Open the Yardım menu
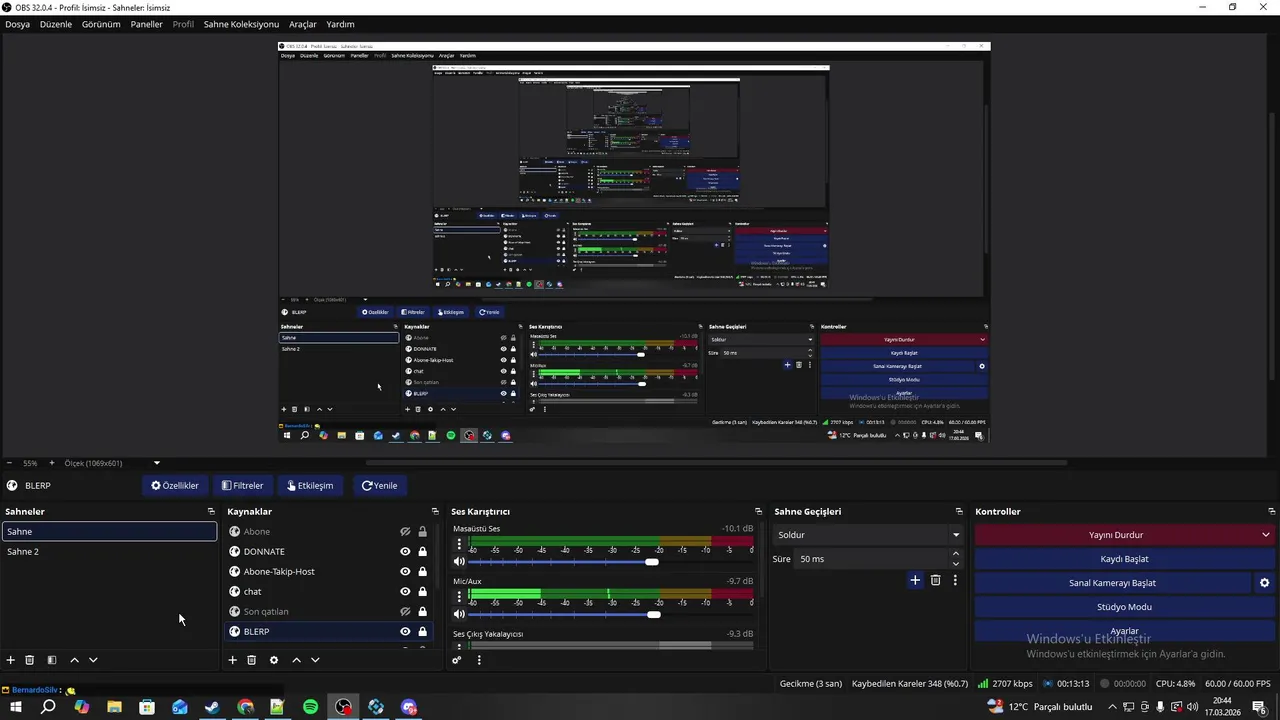 [x=340, y=24]
